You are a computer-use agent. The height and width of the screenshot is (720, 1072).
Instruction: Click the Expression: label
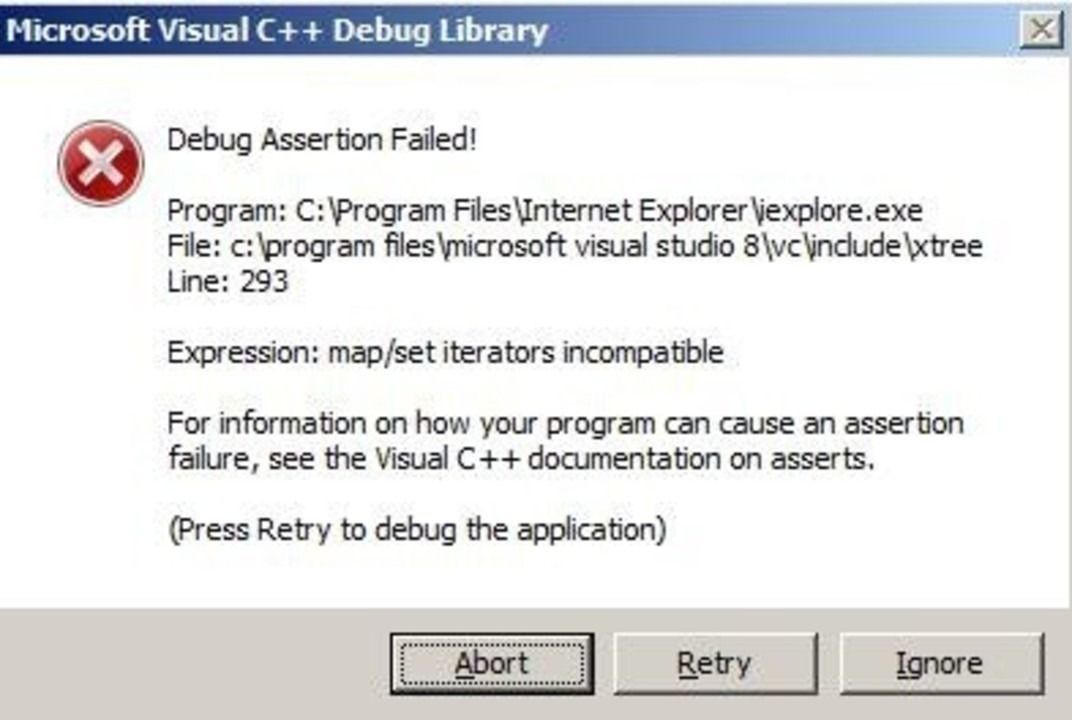click(243, 352)
